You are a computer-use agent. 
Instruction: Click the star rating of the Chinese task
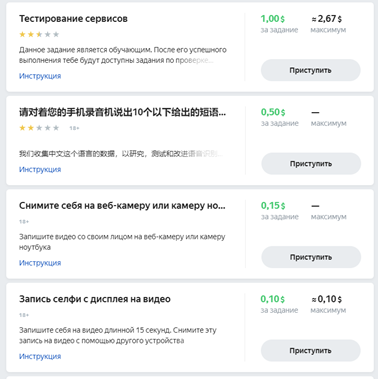[x=39, y=128]
